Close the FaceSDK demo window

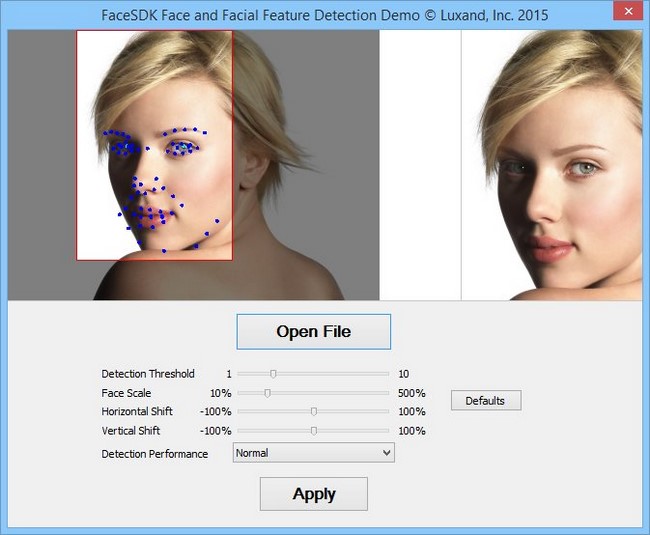(628, 11)
